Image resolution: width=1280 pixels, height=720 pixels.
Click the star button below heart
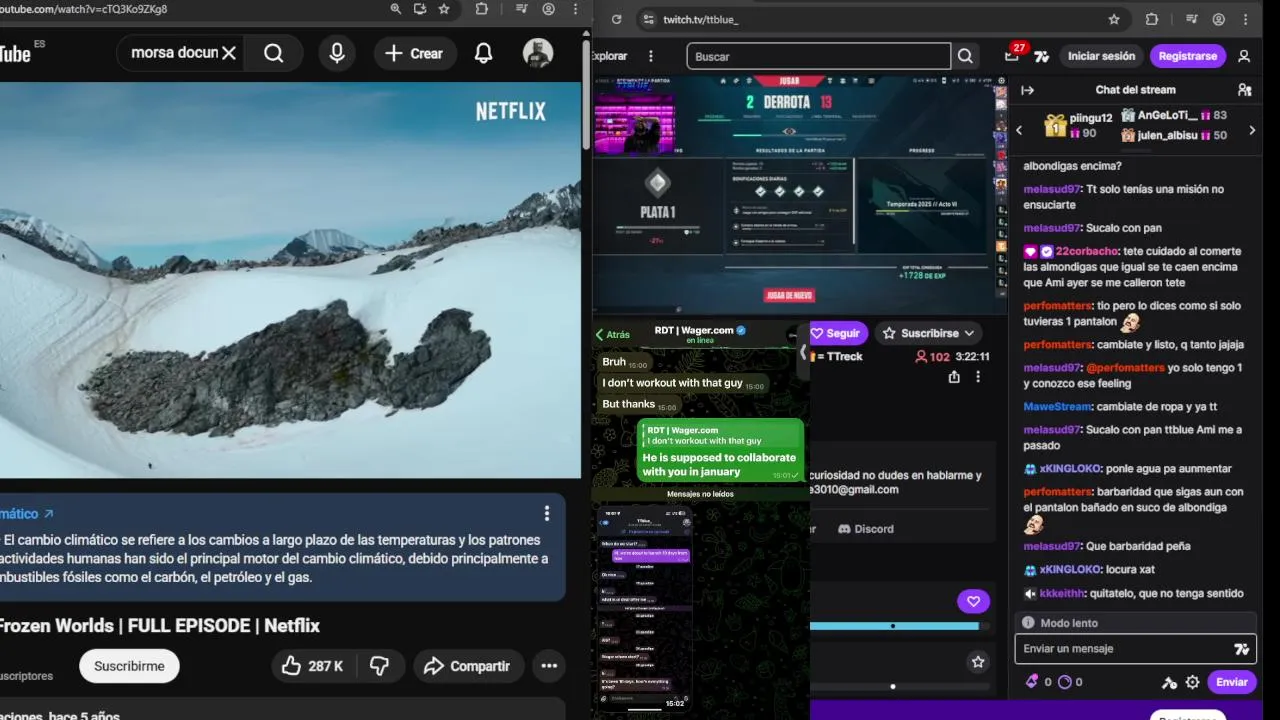pyautogui.click(x=978, y=662)
